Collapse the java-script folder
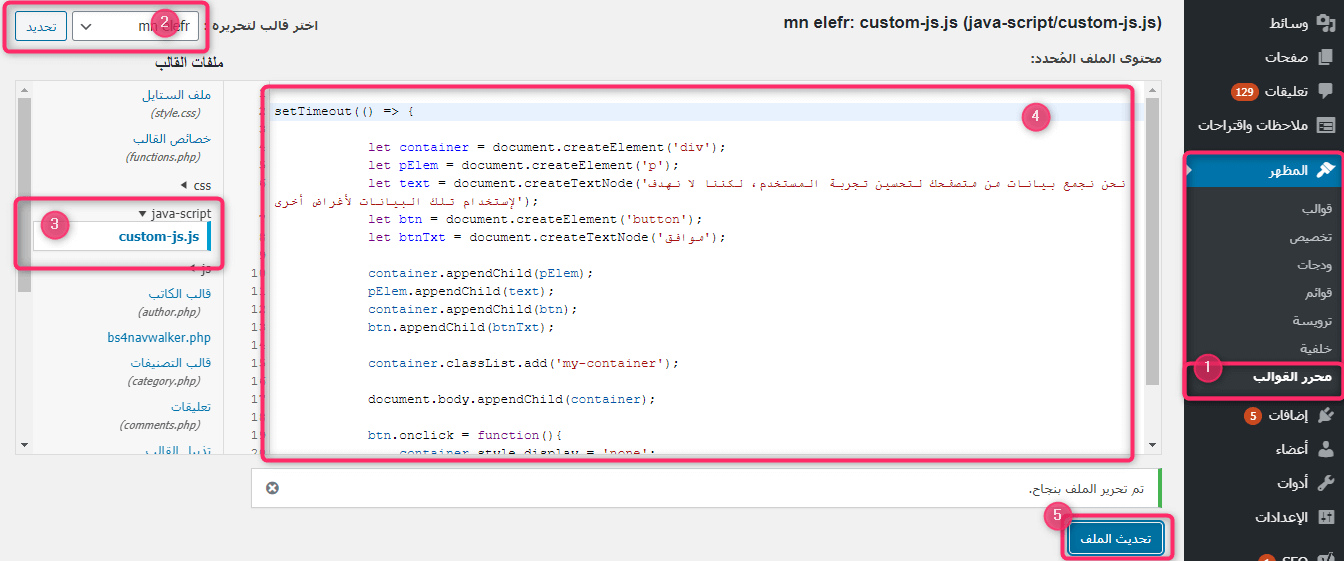Screen dimensions: 1344x561 click(x=174, y=214)
